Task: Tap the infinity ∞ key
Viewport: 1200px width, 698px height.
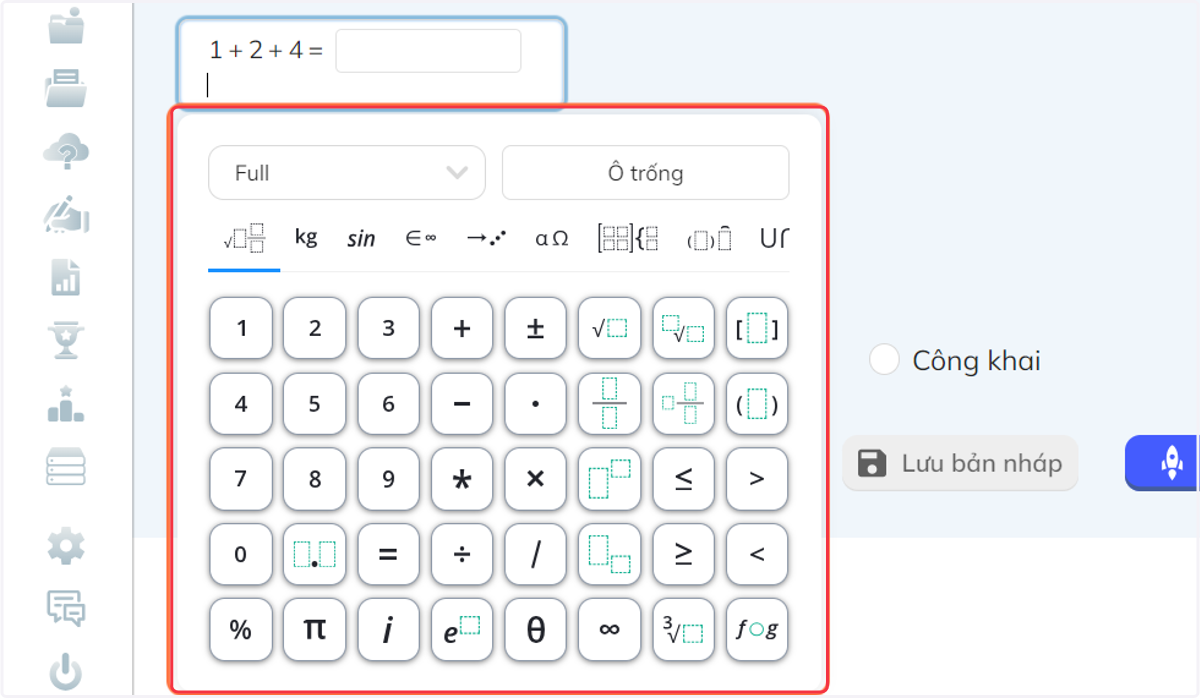Action: (609, 629)
